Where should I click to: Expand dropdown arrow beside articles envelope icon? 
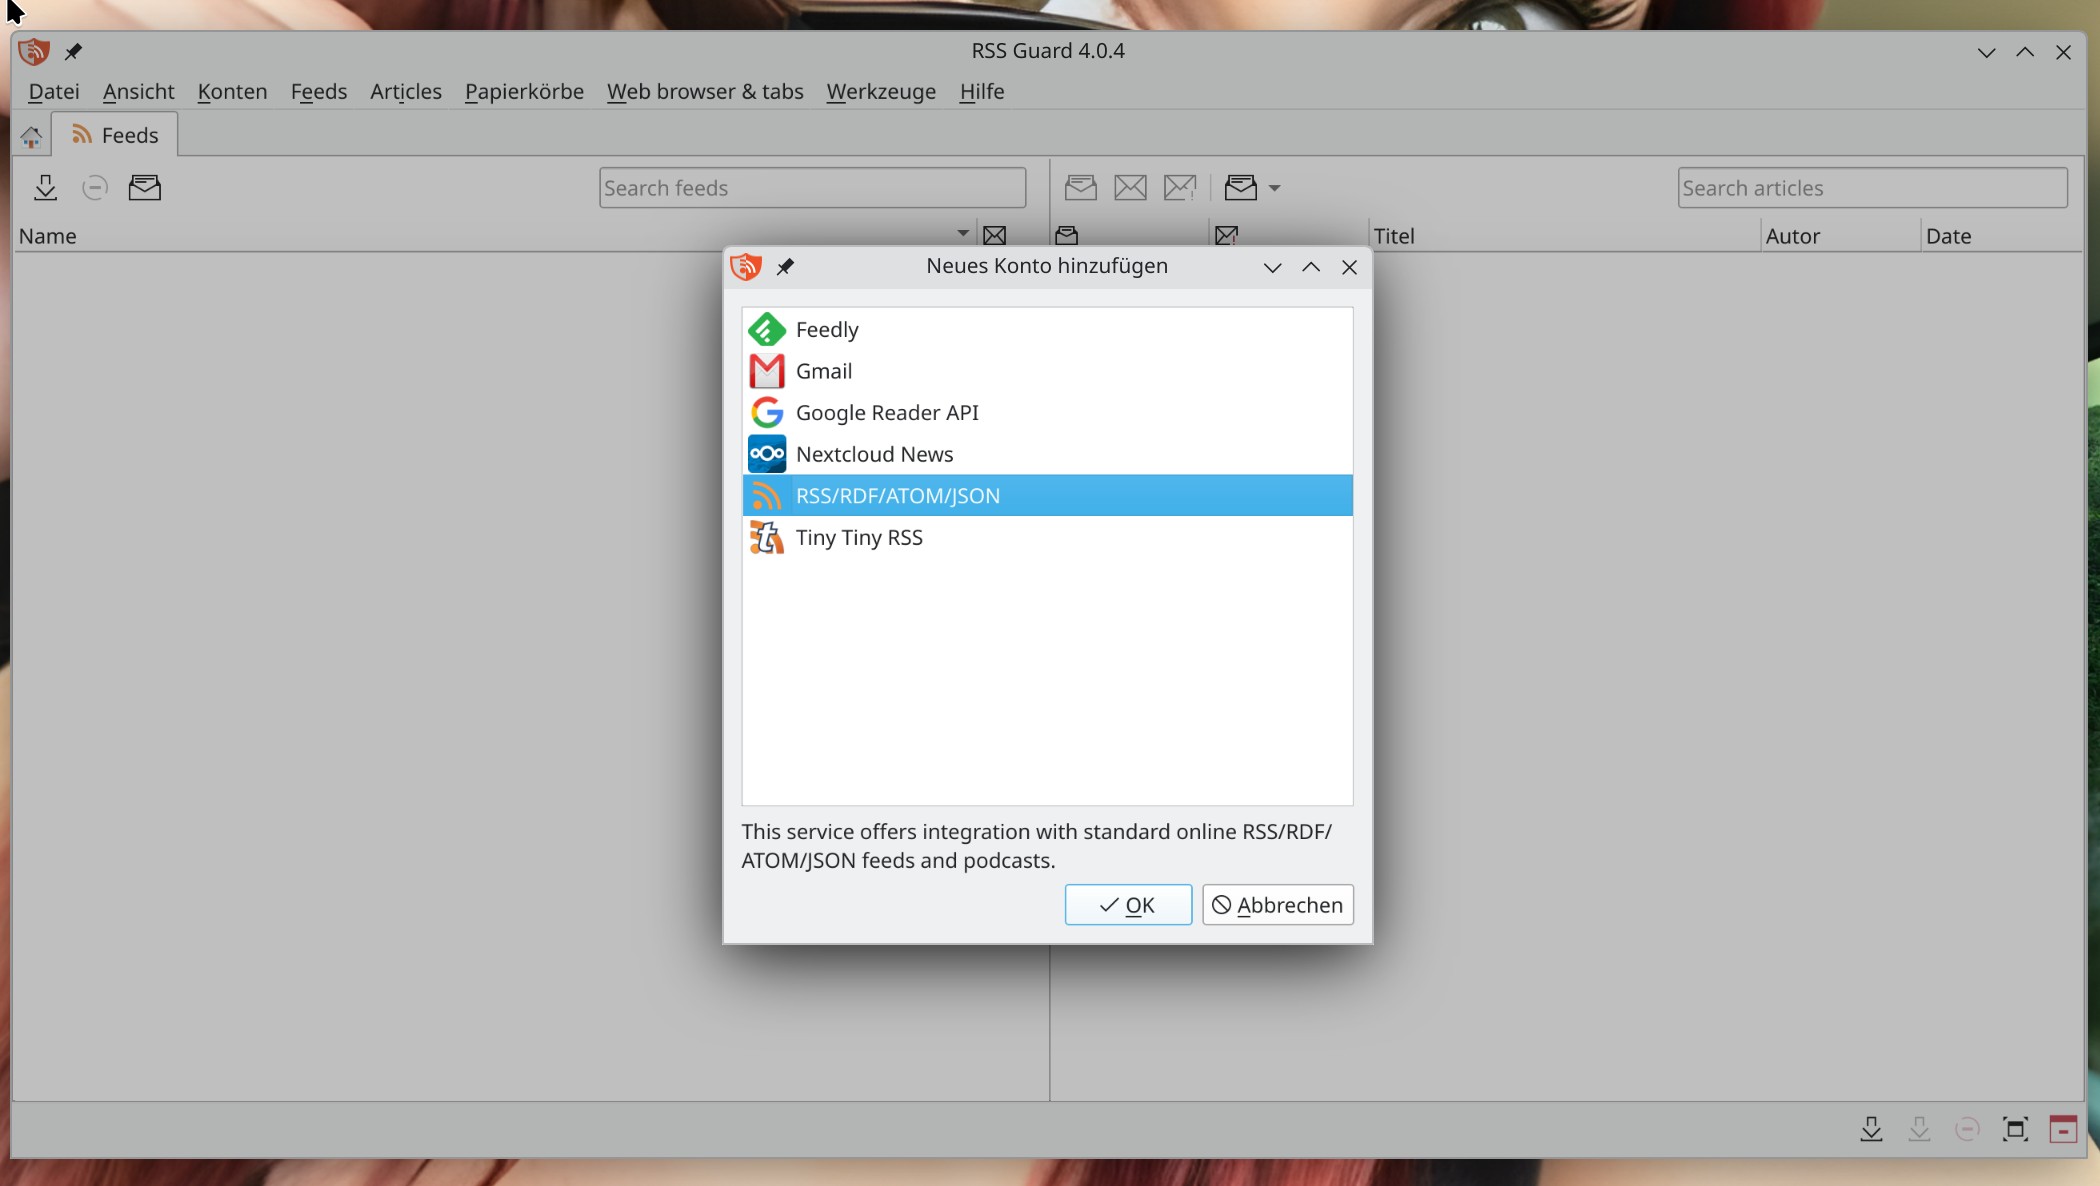tap(1274, 188)
